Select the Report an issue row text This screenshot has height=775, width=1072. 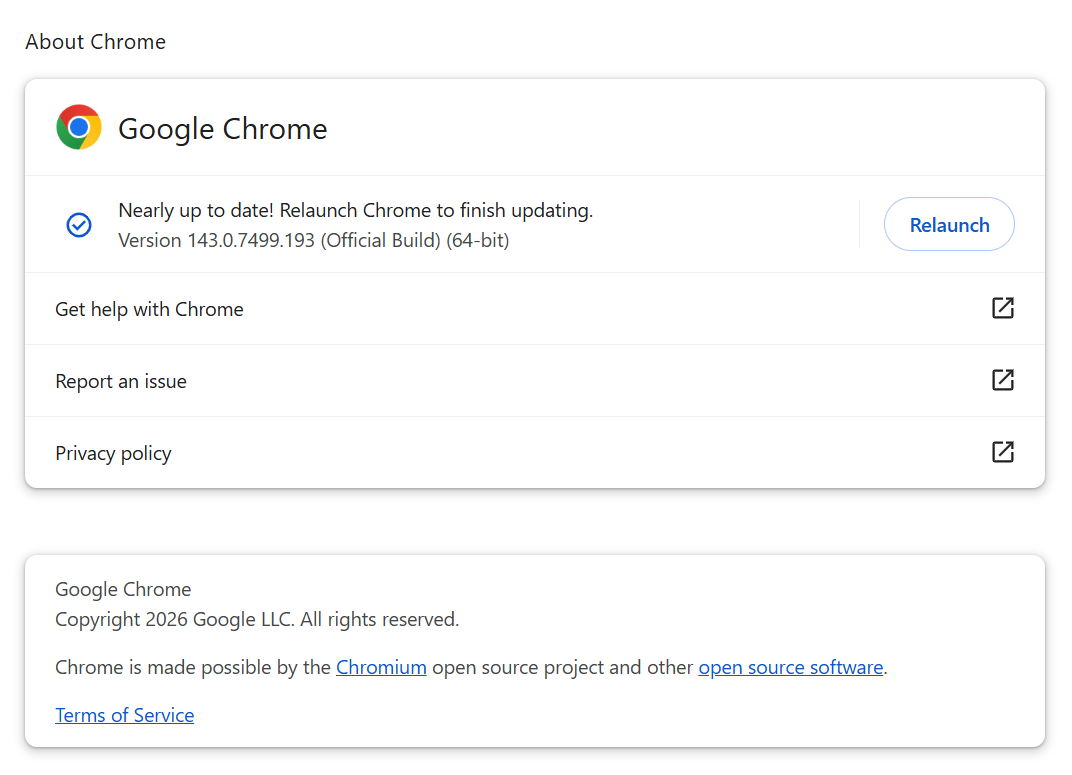[120, 381]
